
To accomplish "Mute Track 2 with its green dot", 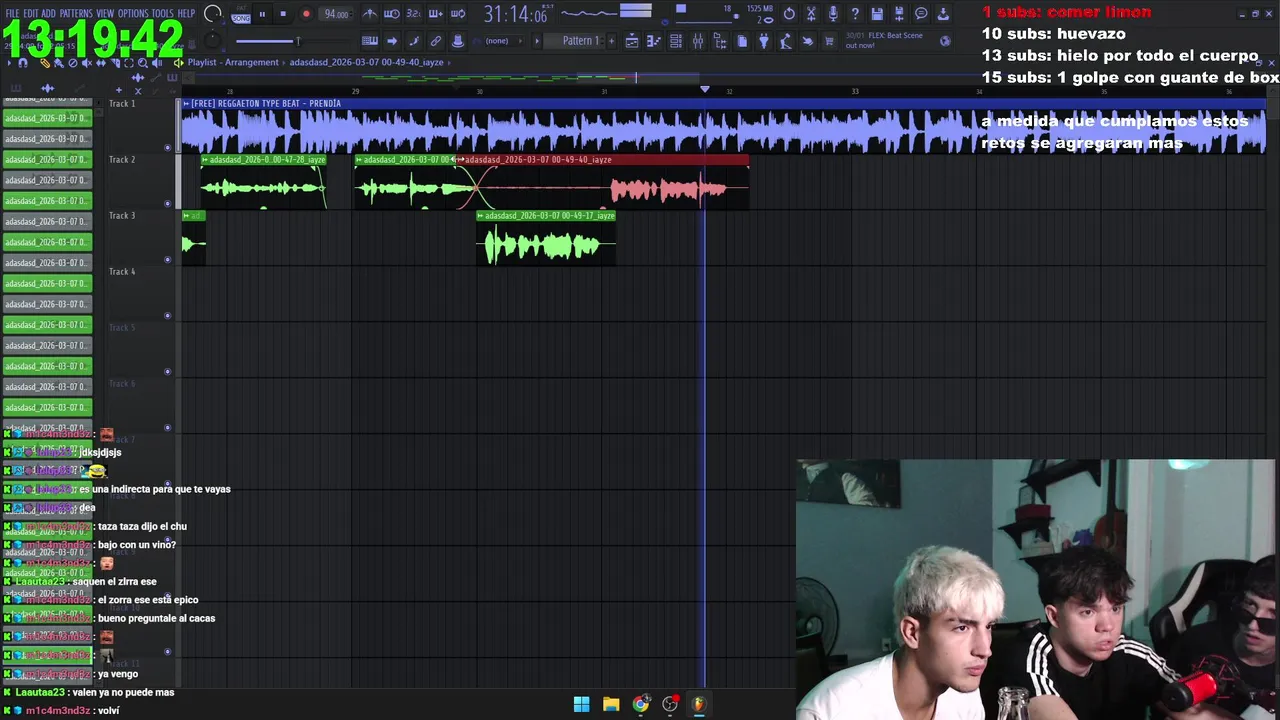I will (x=168, y=204).
